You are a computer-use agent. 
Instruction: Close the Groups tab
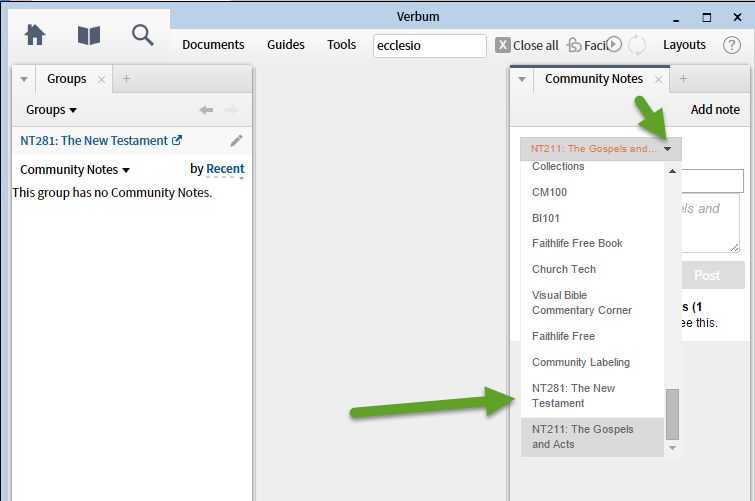coord(101,79)
